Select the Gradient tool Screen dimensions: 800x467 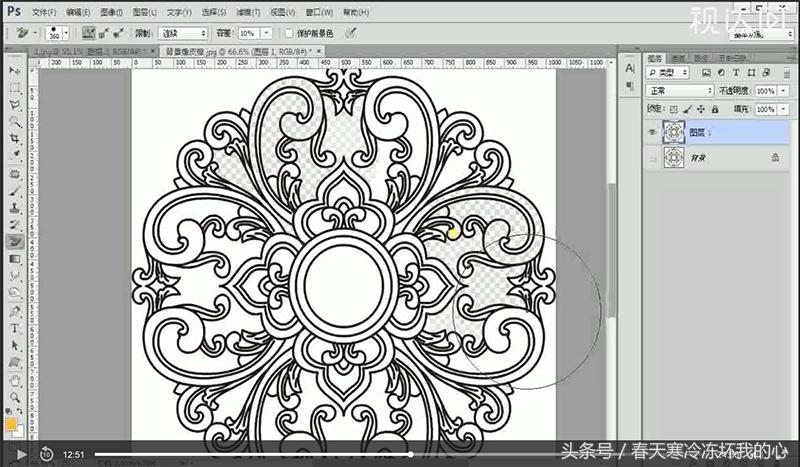16,259
